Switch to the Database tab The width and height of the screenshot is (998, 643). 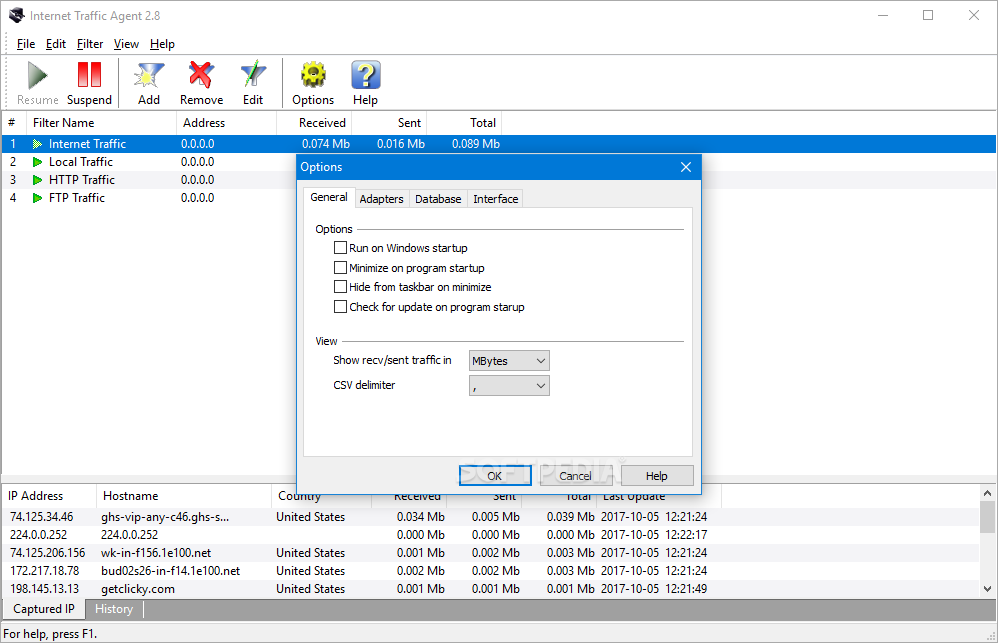pos(438,199)
